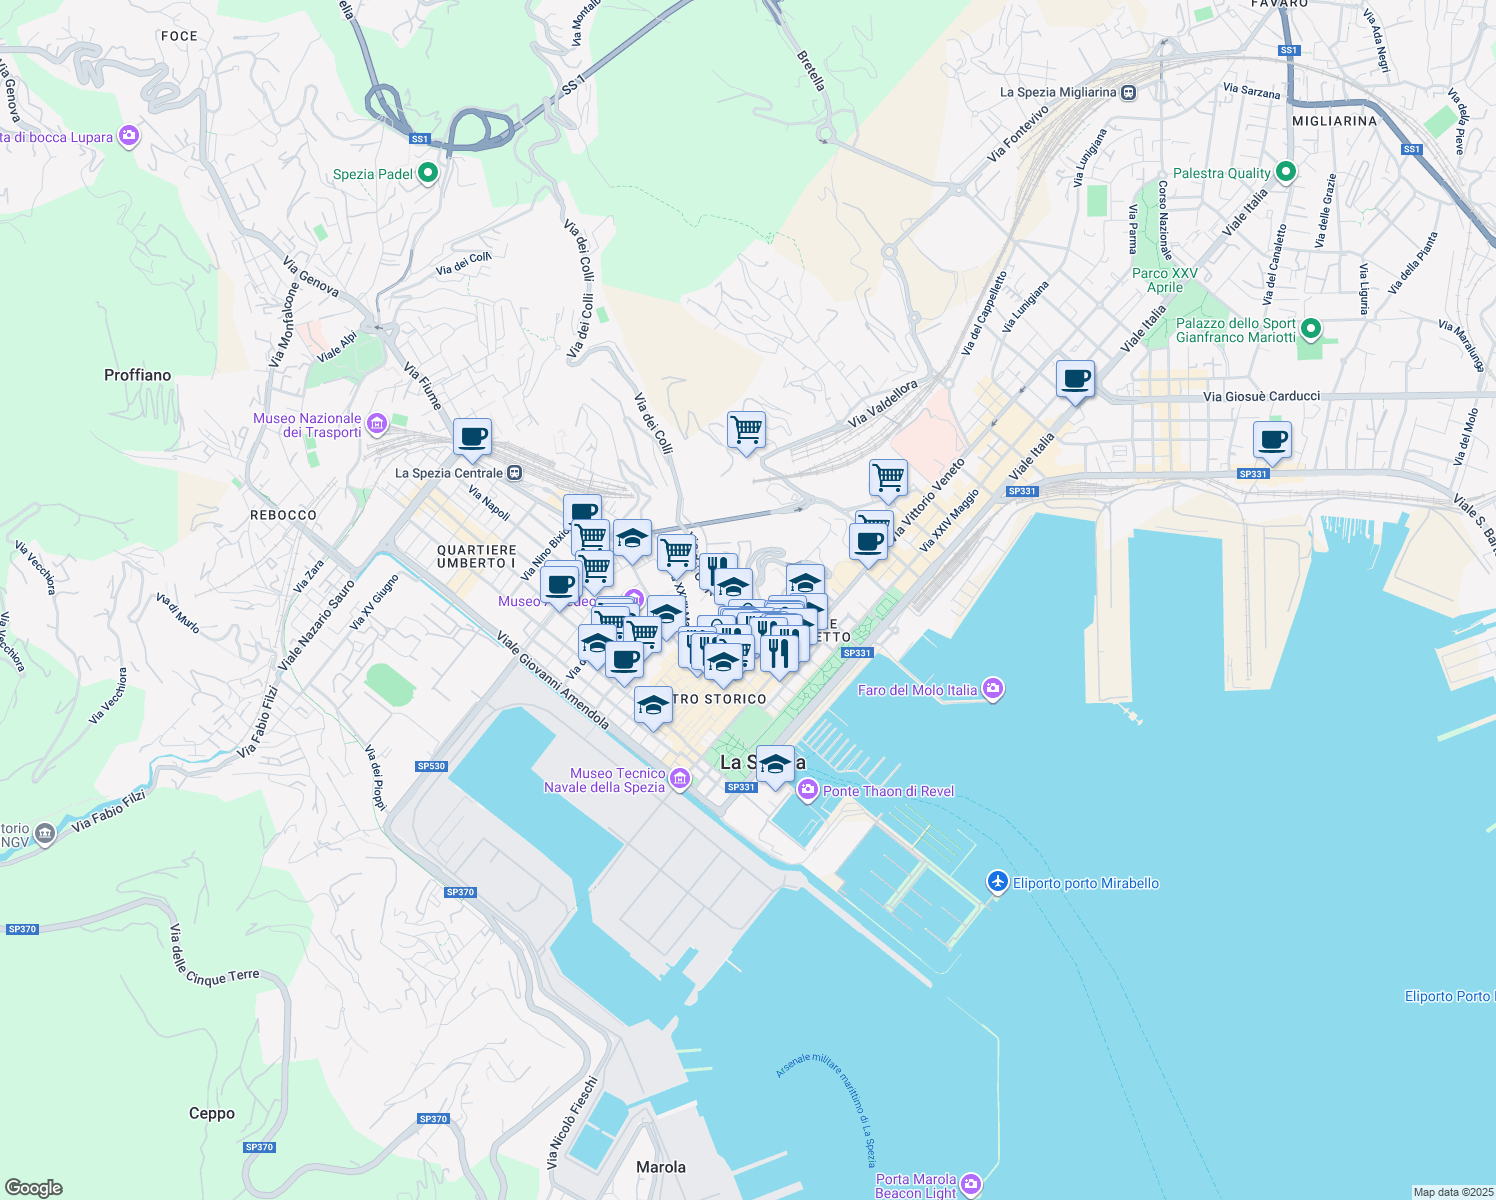Select the camera icon at Faro del Molo Italia

tap(992, 689)
